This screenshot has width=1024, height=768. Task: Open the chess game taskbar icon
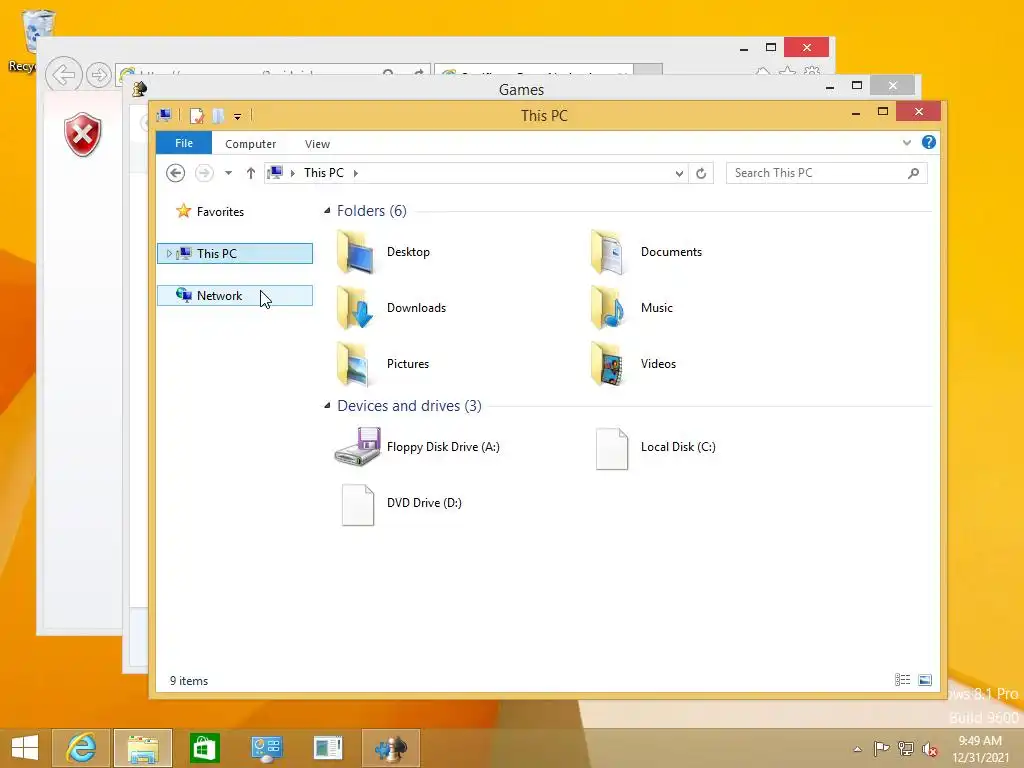click(391, 748)
